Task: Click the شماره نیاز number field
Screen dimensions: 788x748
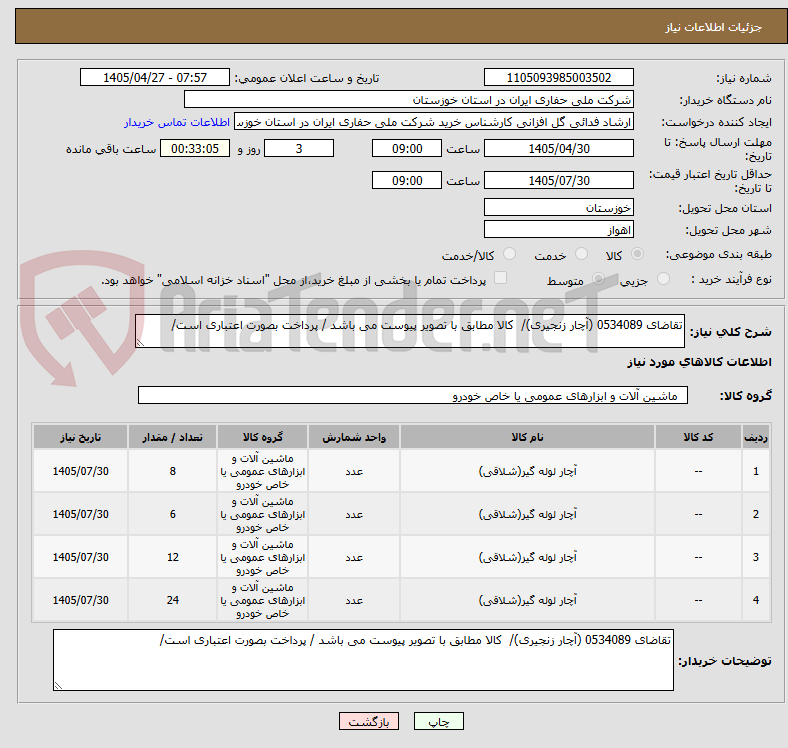Action: click(x=558, y=78)
